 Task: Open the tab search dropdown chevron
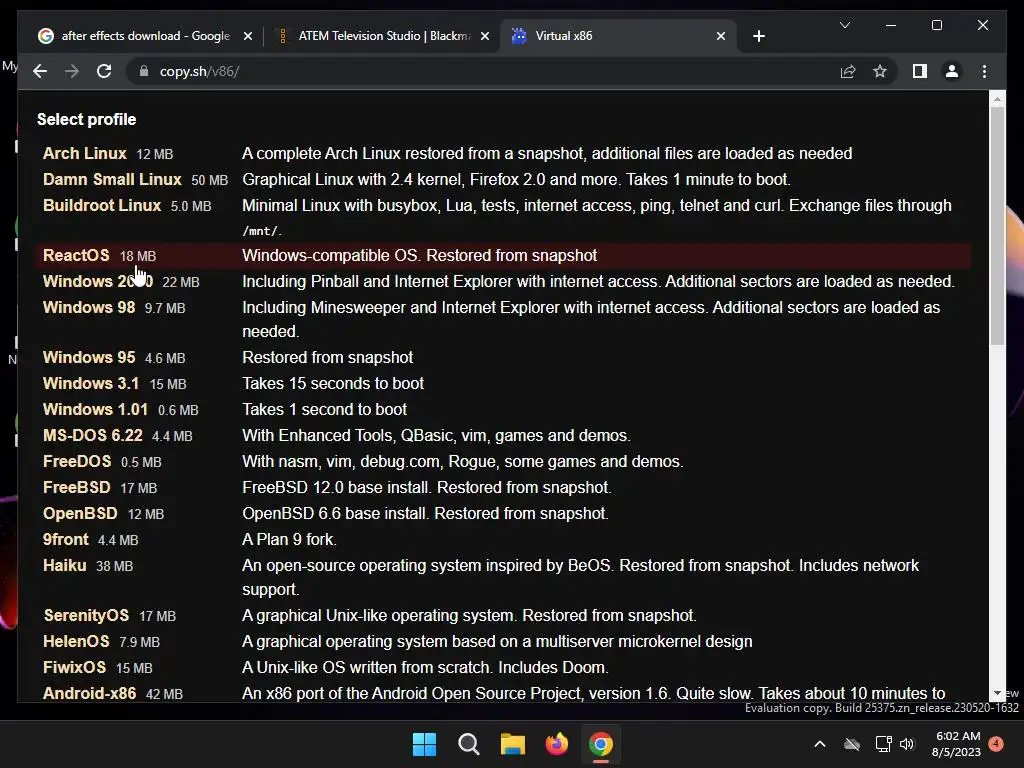(844, 25)
